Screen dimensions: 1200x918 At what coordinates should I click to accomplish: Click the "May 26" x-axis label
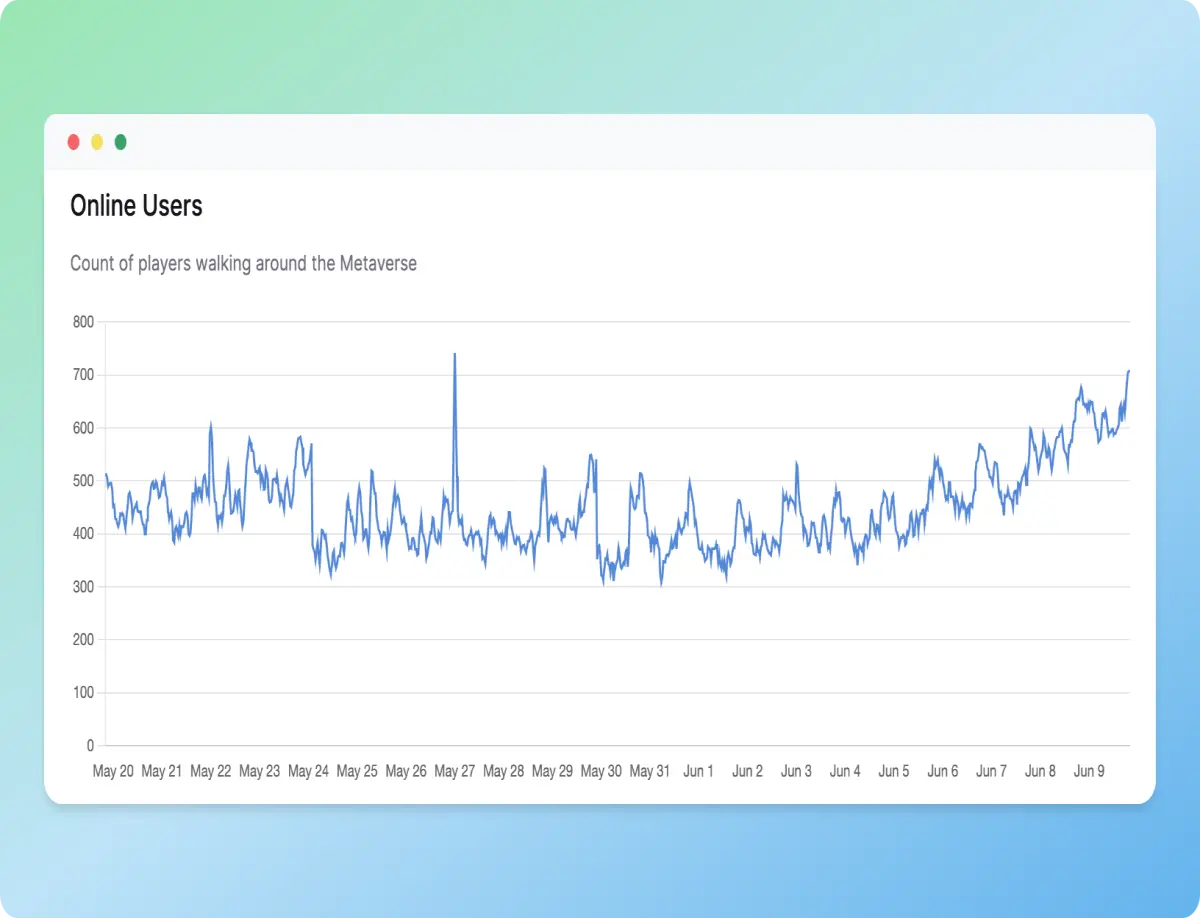point(406,772)
